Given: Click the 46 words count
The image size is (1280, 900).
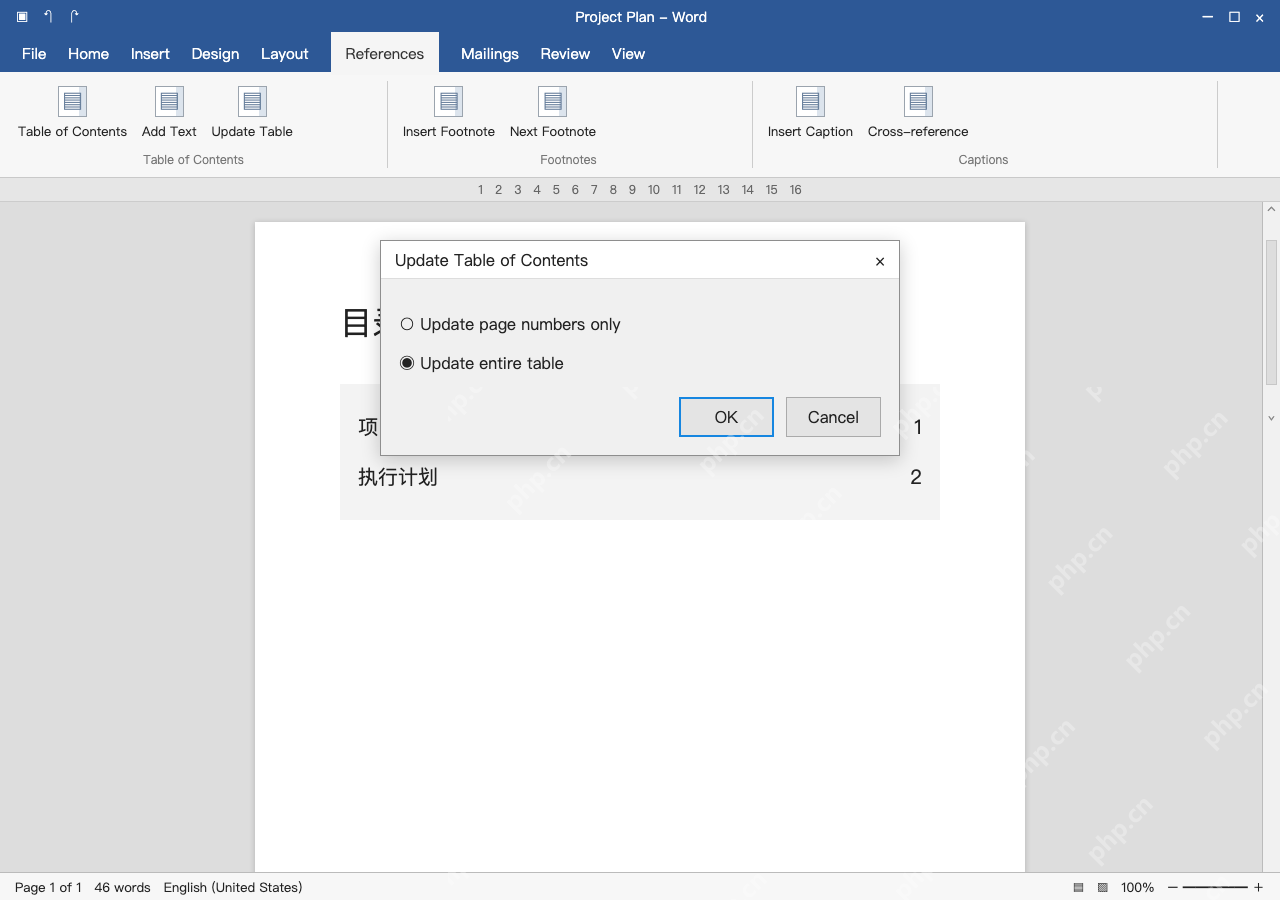Looking at the screenshot, I should coord(122,888).
